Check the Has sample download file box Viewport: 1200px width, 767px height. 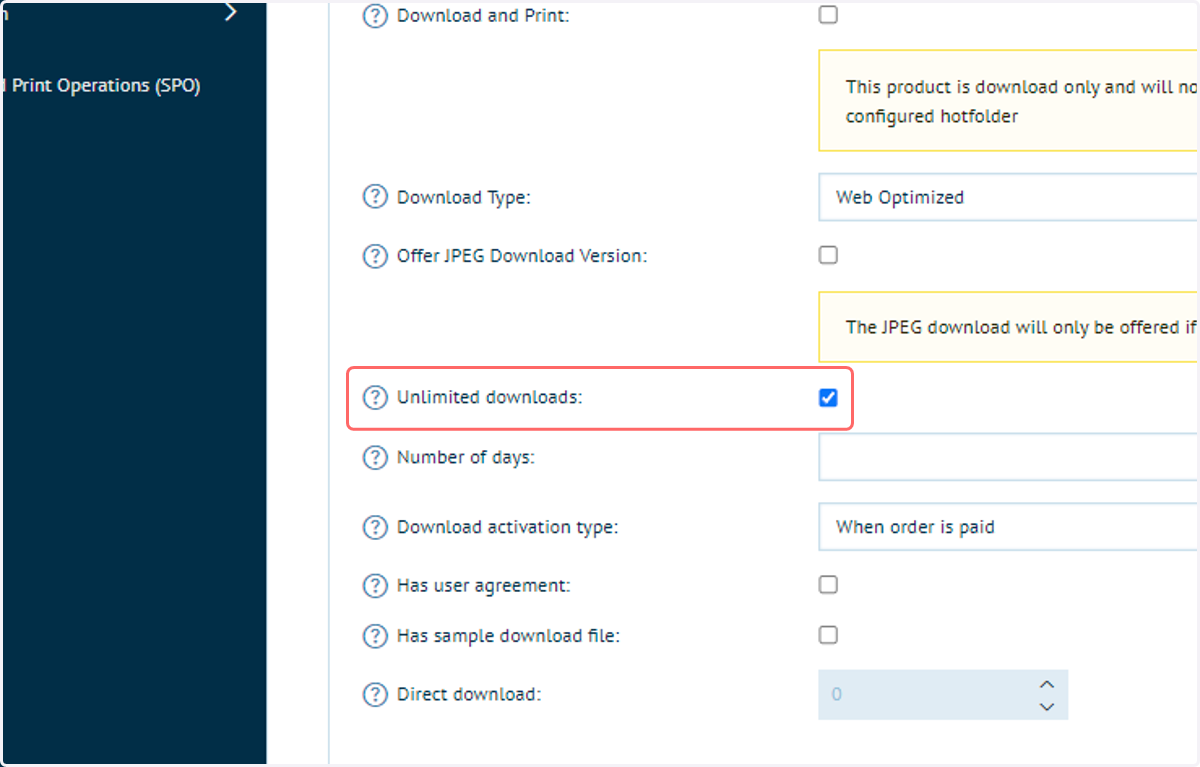[828, 635]
